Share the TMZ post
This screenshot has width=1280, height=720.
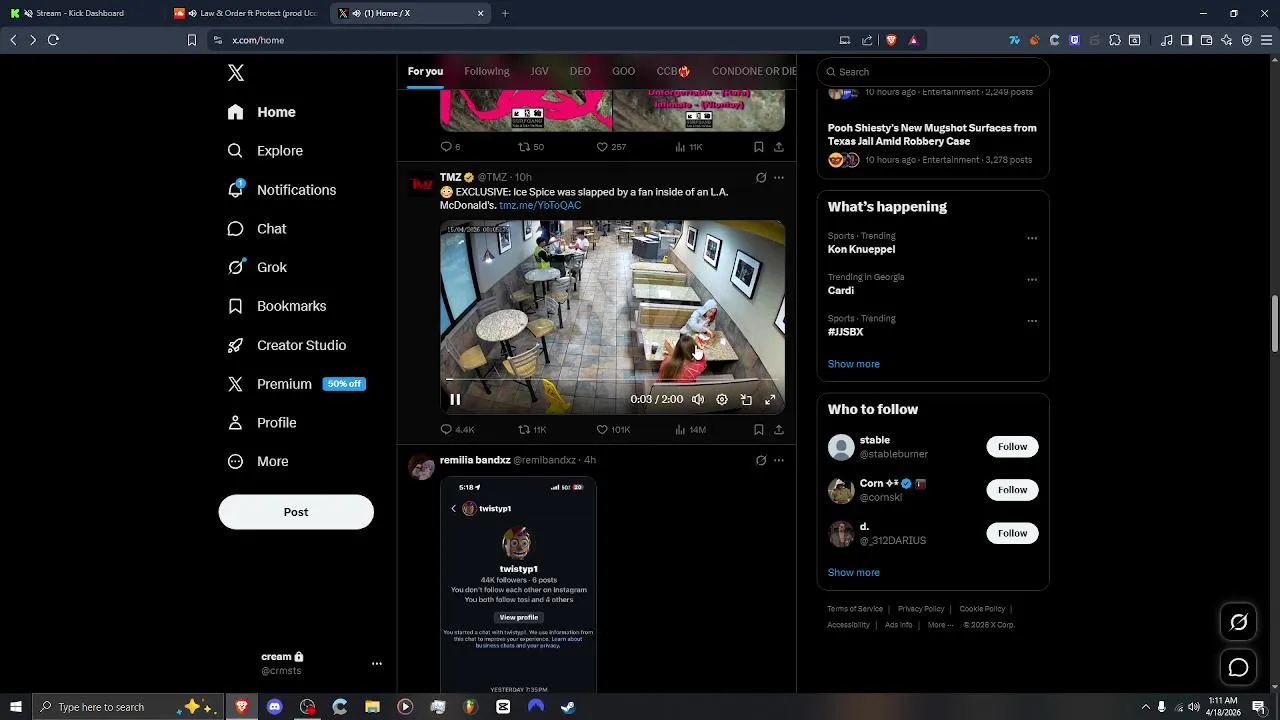tap(779, 430)
